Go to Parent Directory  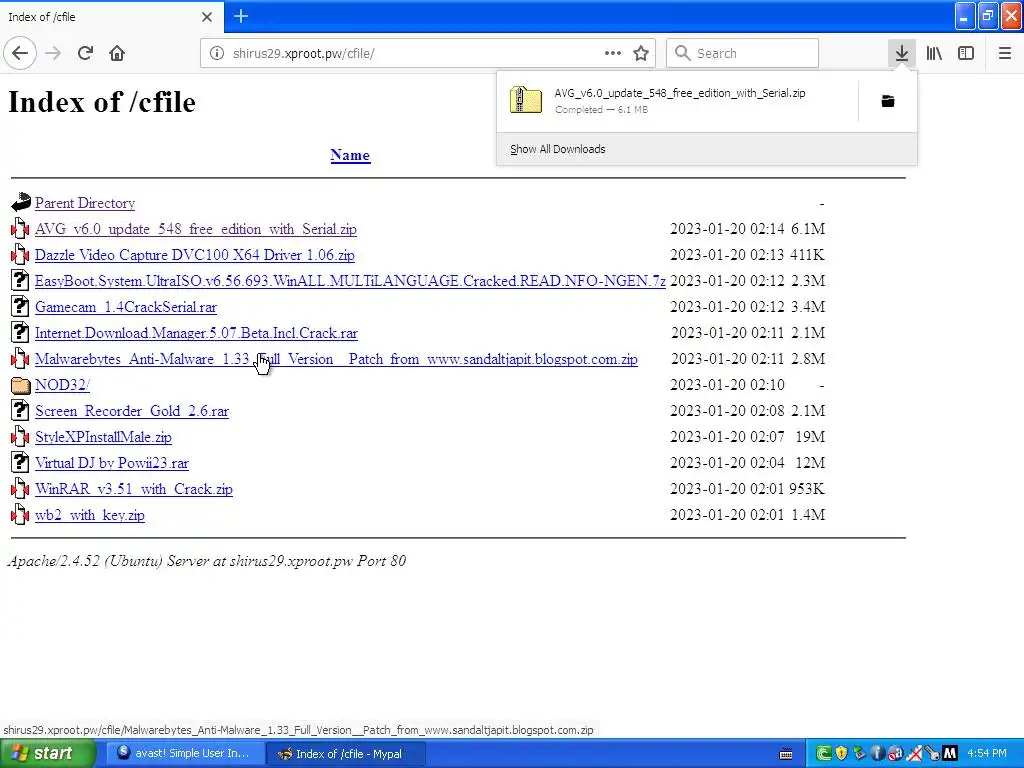(85, 203)
